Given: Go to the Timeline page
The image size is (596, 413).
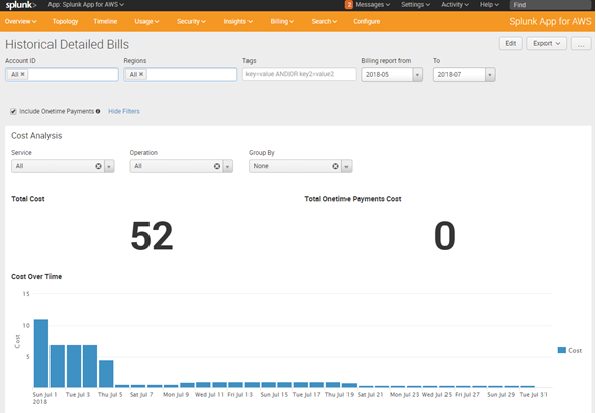Looking at the screenshot, I should [x=105, y=21].
